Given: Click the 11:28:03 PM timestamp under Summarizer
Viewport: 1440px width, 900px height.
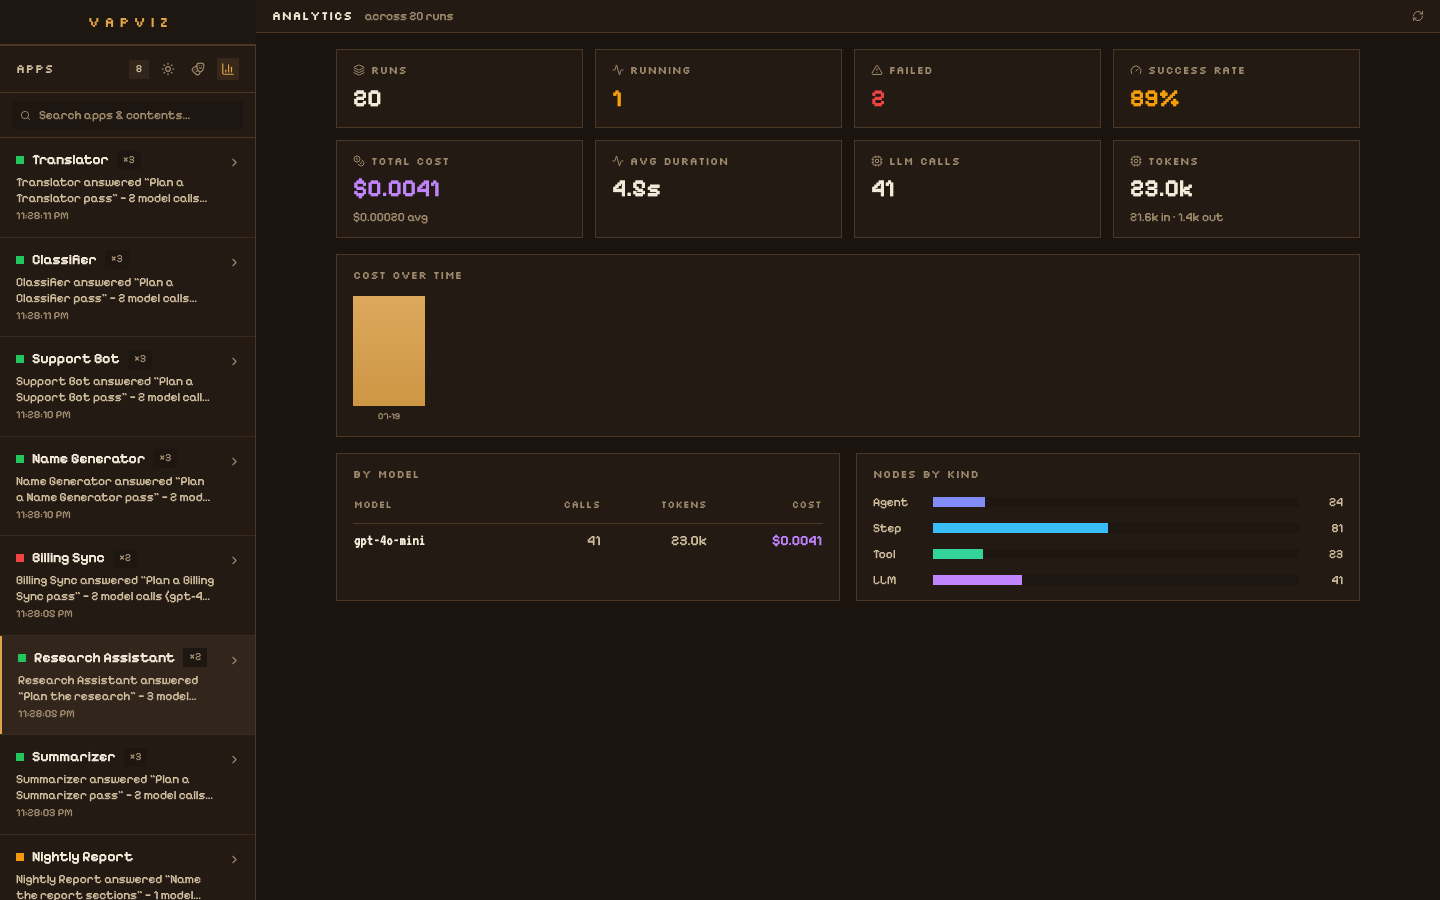Looking at the screenshot, I should point(44,813).
